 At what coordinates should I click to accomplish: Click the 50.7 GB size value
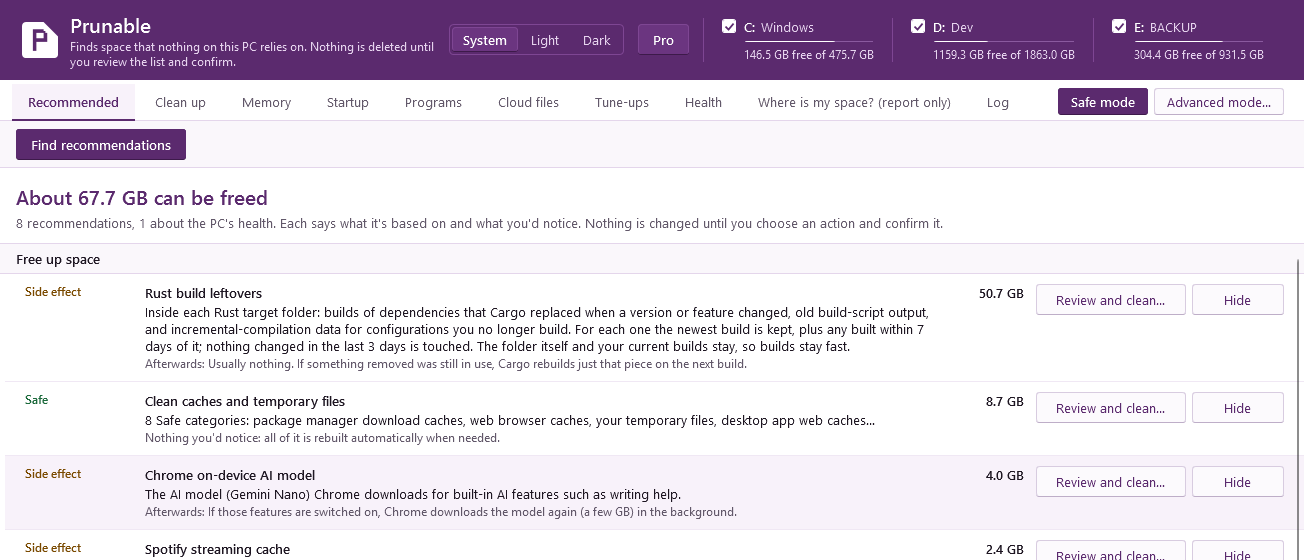point(1001,293)
